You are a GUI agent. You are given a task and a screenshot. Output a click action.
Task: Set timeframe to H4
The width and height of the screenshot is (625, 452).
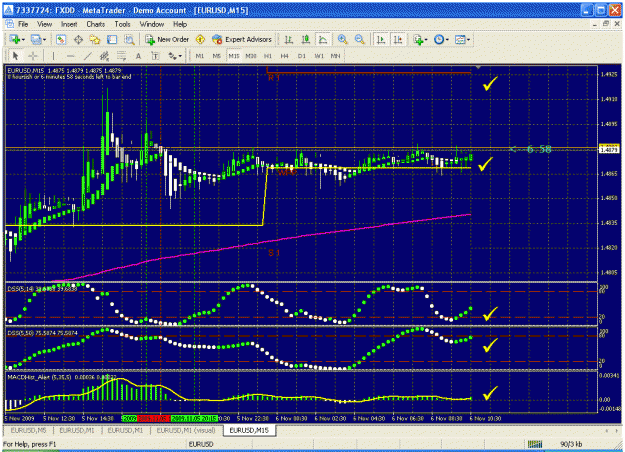pyautogui.click(x=285, y=56)
